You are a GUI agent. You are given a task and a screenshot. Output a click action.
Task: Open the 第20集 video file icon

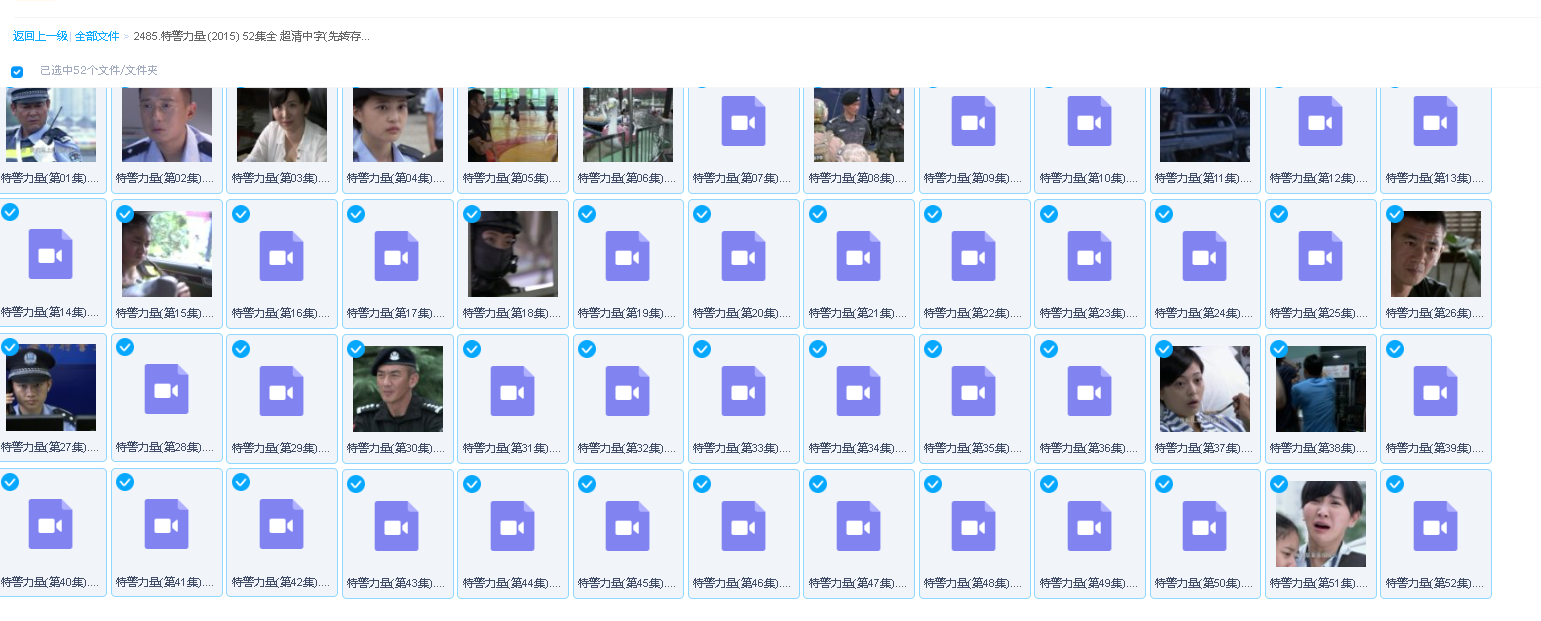click(x=743, y=256)
